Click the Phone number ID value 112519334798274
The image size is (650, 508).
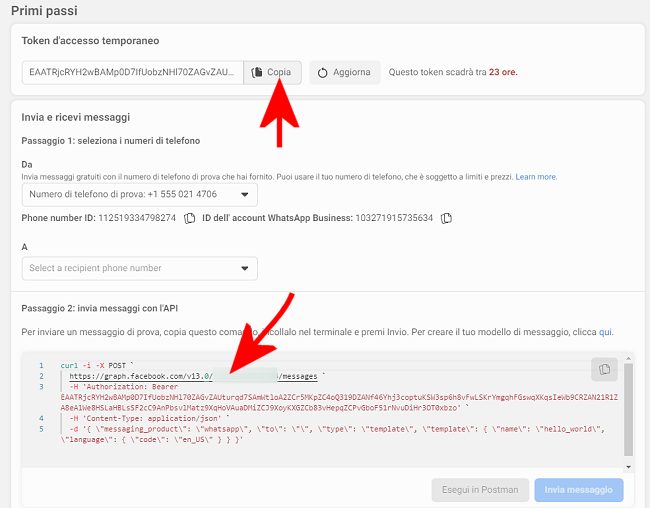(137, 218)
